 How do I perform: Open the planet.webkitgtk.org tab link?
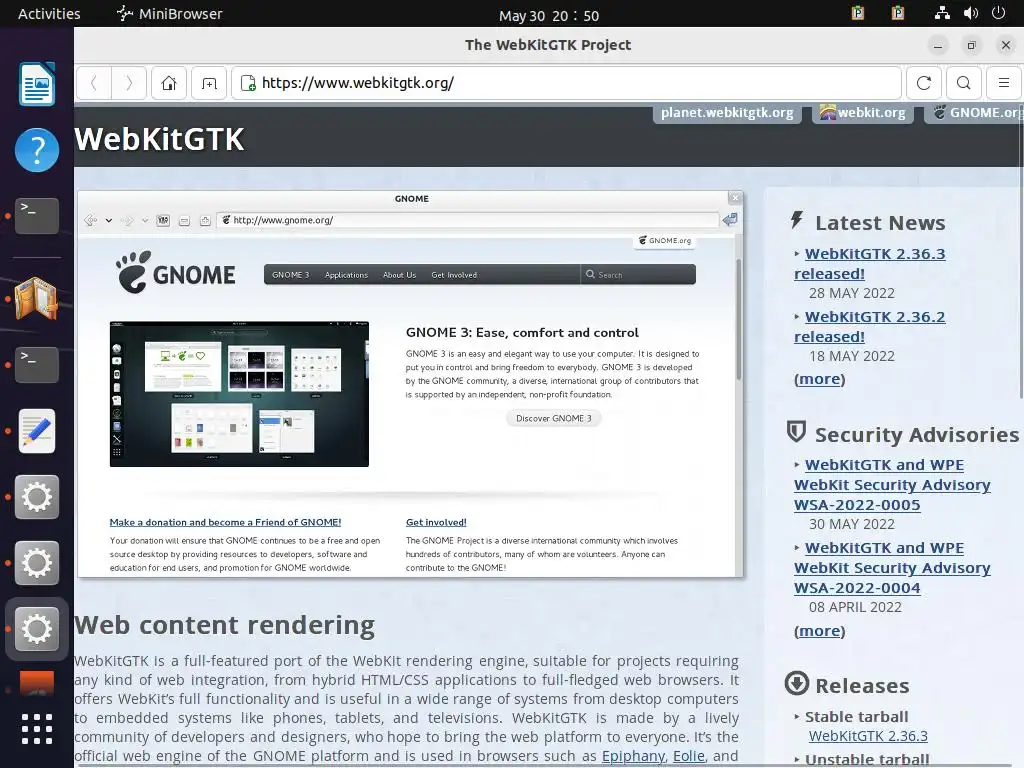pyautogui.click(x=727, y=112)
